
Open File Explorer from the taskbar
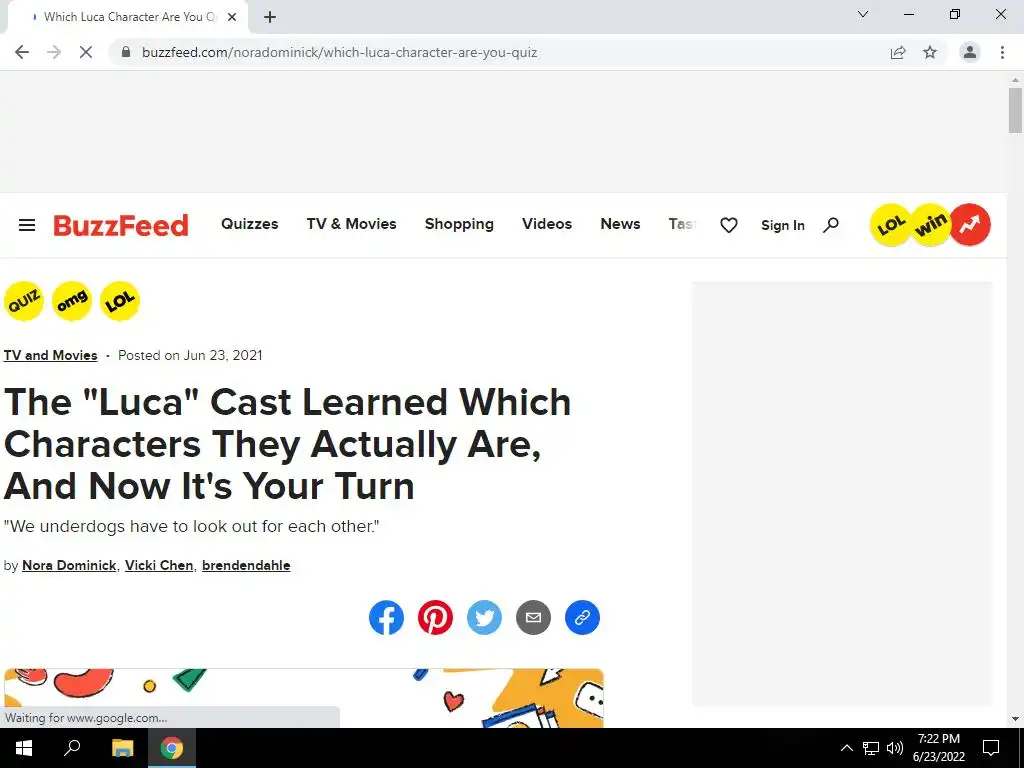pos(122,748)
